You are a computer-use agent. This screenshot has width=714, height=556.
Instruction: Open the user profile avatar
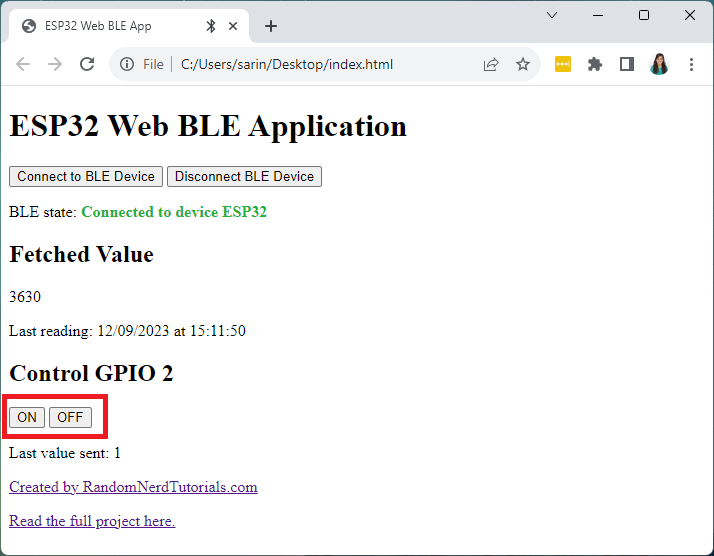[x=659, y=64]
